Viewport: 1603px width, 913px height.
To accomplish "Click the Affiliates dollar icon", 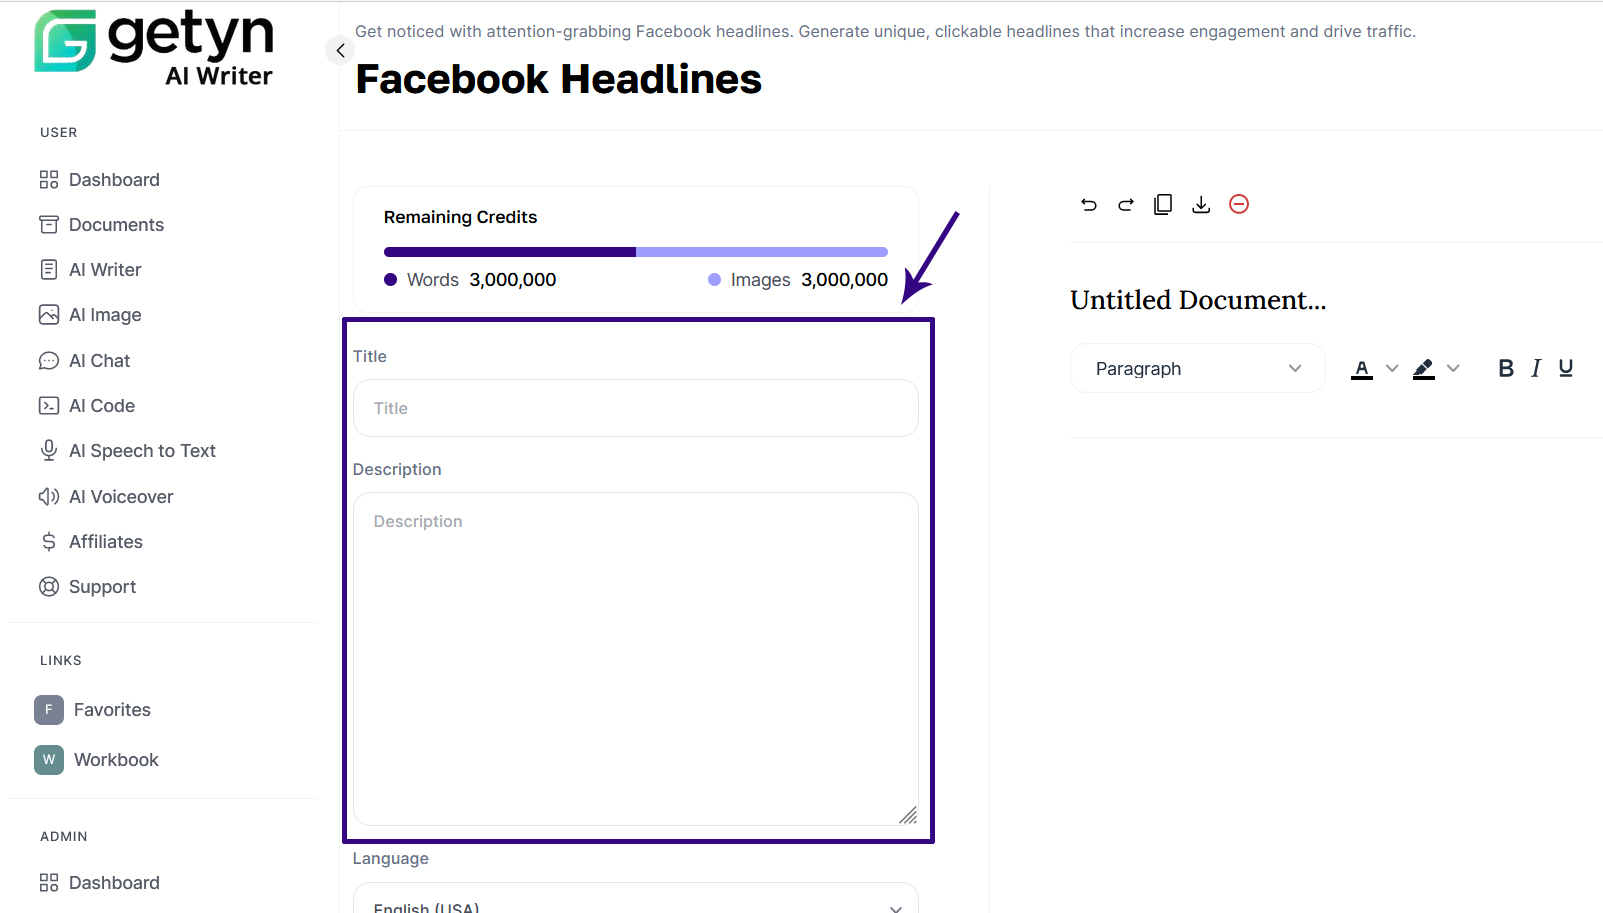I will 49,542.
